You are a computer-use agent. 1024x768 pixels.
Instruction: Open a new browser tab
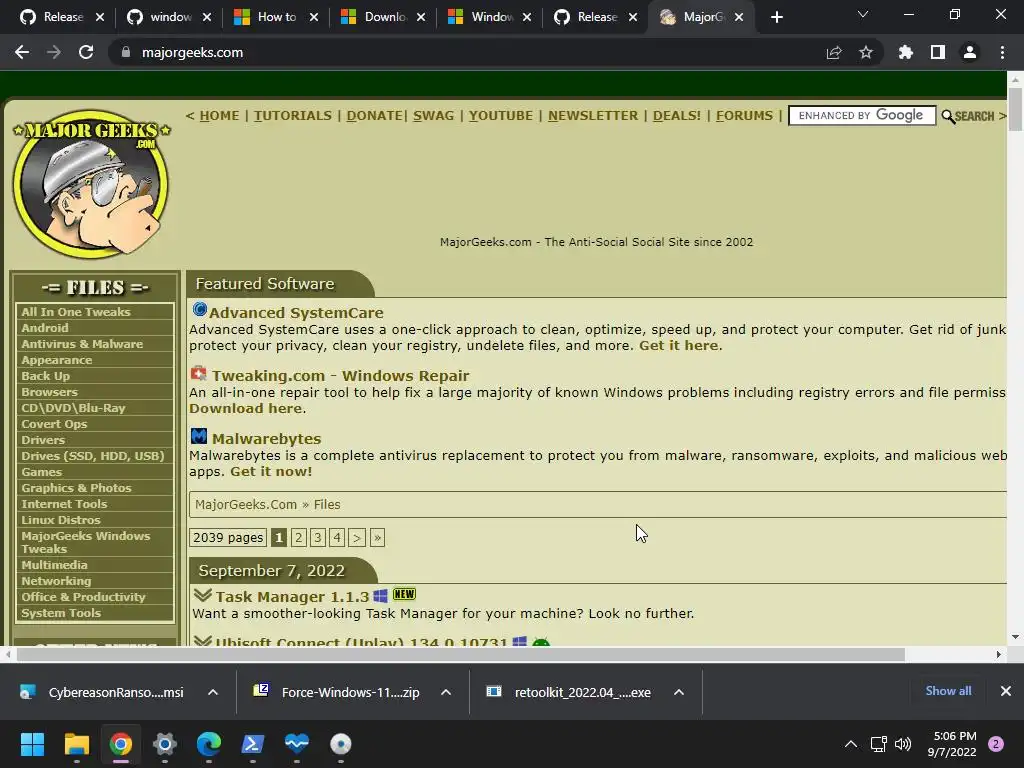tap(776, 17)
